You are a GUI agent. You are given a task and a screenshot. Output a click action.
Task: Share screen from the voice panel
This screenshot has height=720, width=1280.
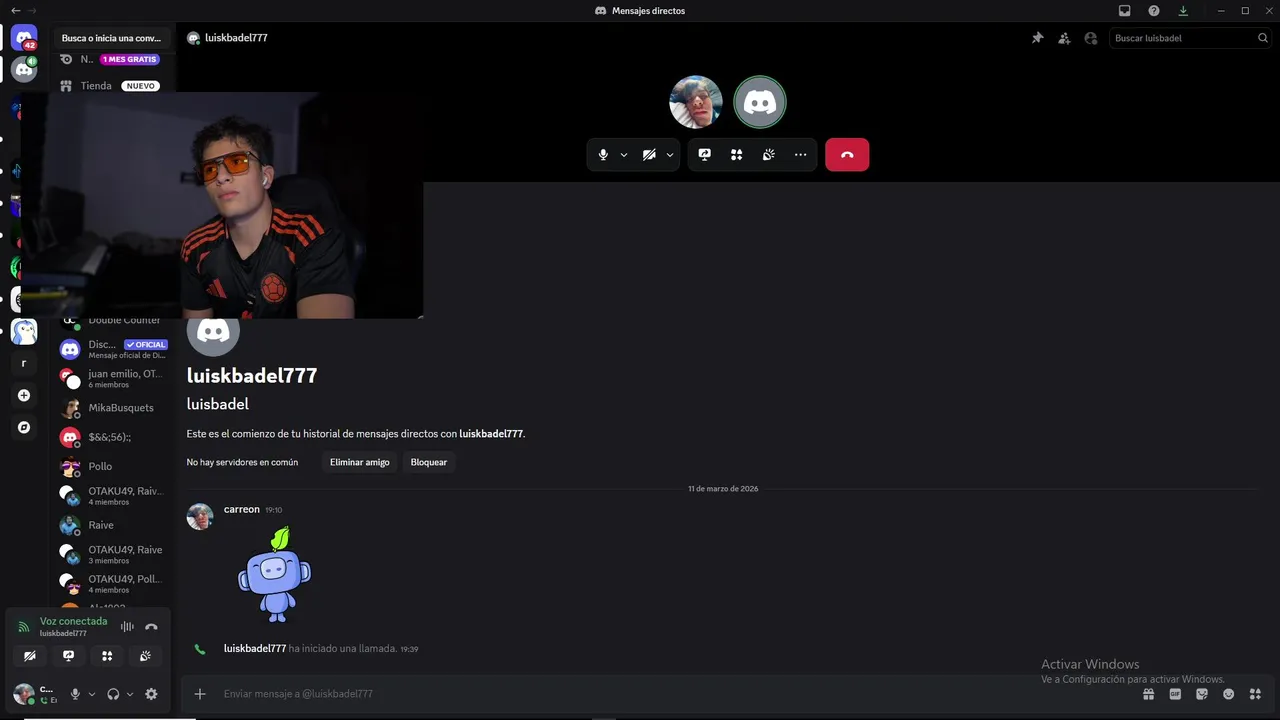68,656
